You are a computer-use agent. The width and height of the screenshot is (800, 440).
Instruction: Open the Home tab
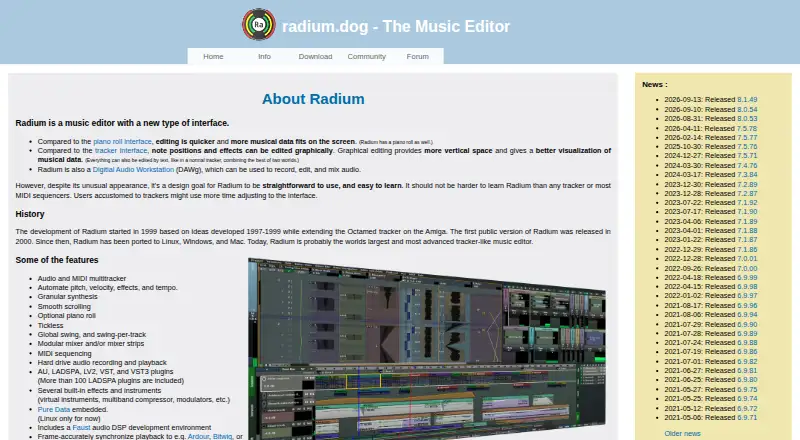[213, 57]
